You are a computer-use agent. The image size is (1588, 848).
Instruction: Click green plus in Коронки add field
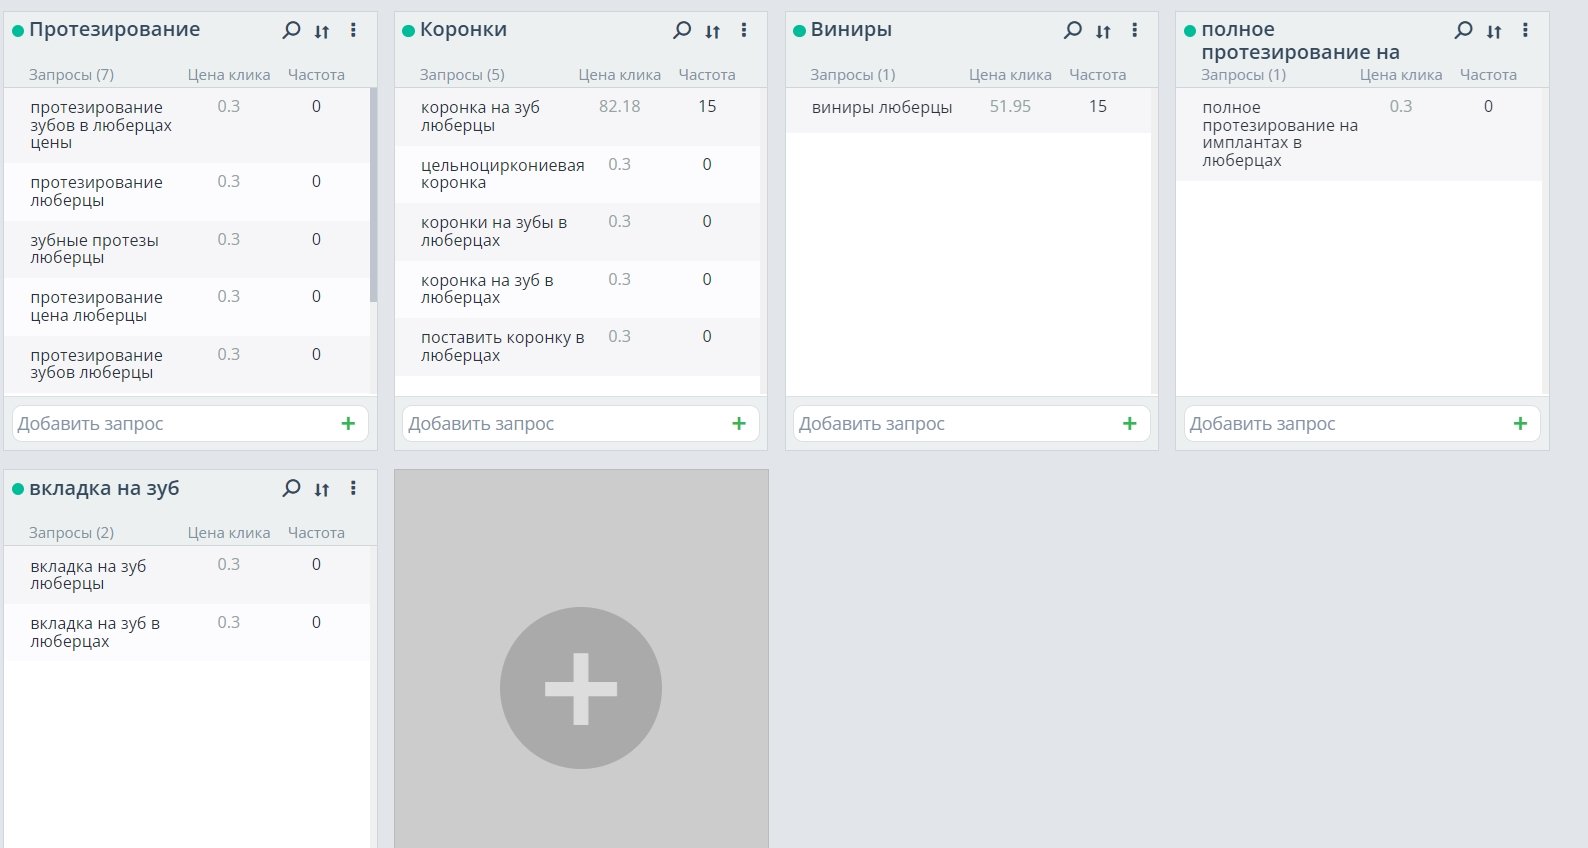(739, 423)
